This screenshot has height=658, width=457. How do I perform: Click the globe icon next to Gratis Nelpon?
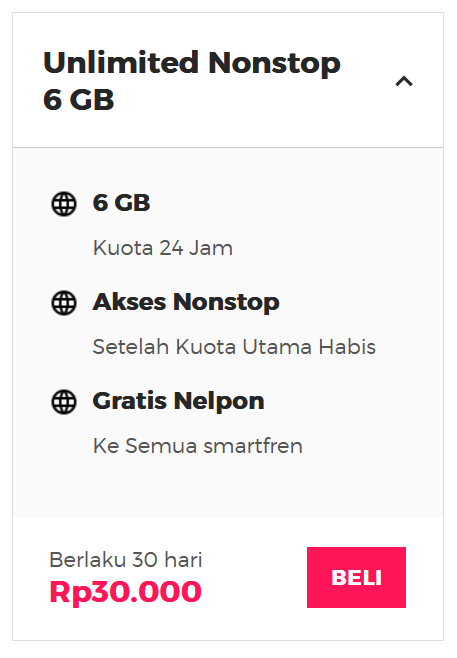tap(64, 402)
